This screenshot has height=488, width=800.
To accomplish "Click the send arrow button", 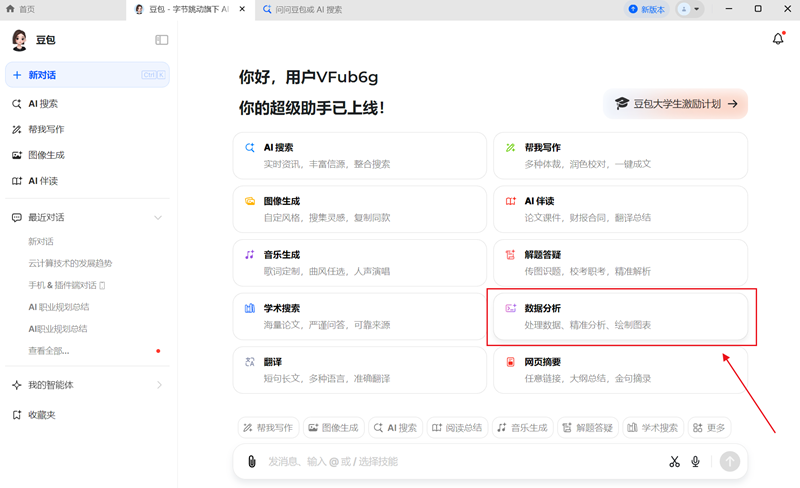I will point(730,461).
